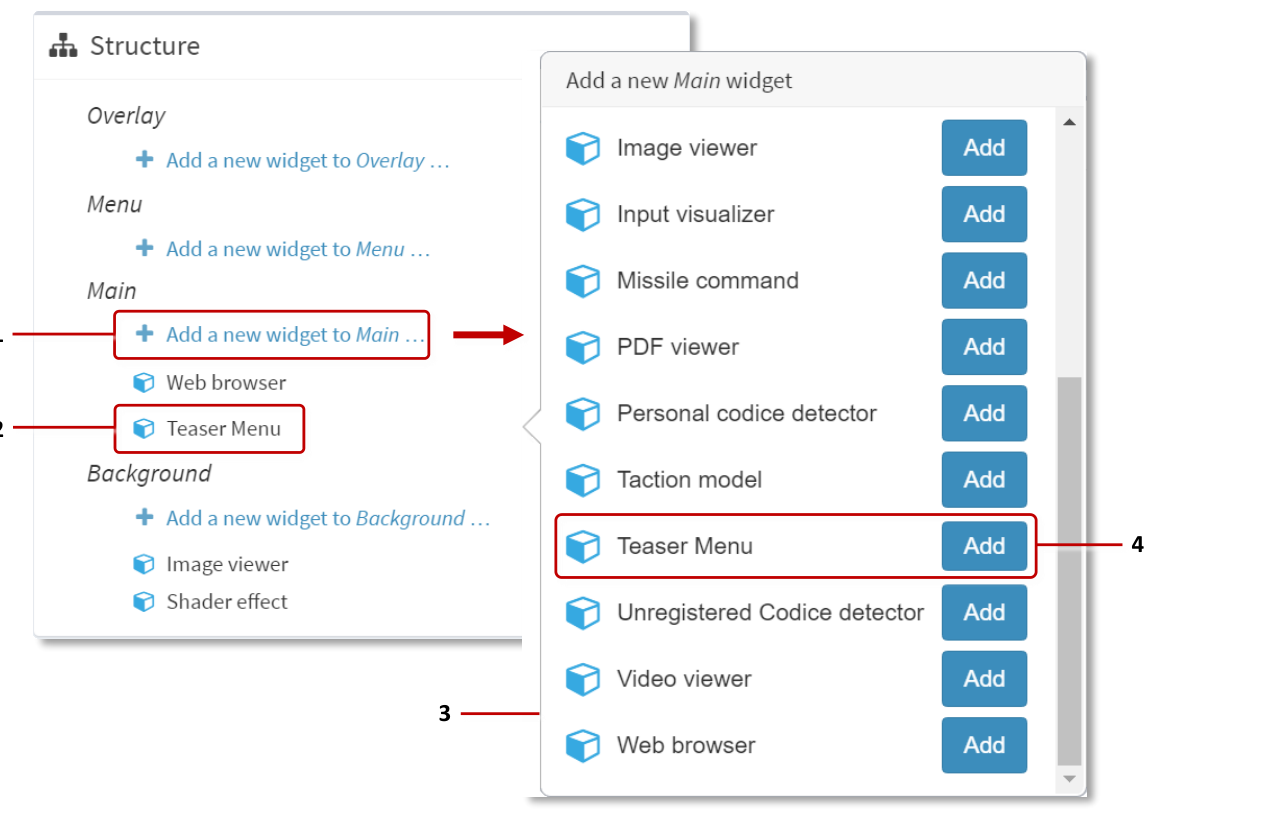Select the Image viewer widget cube icon

pyautogui.click(x=583, y=147)
